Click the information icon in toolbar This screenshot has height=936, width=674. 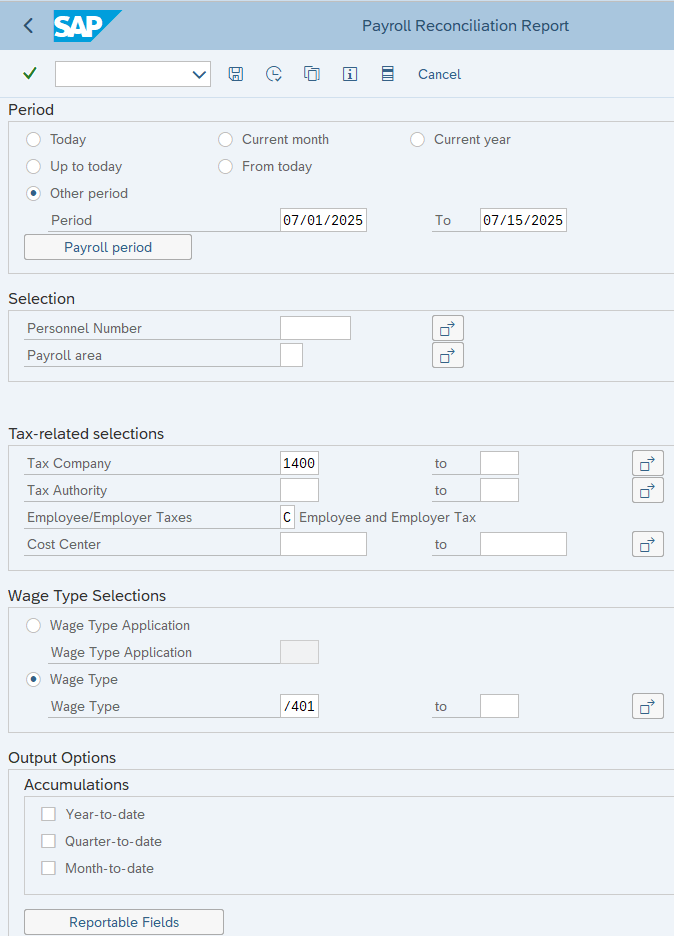(350, 74)
